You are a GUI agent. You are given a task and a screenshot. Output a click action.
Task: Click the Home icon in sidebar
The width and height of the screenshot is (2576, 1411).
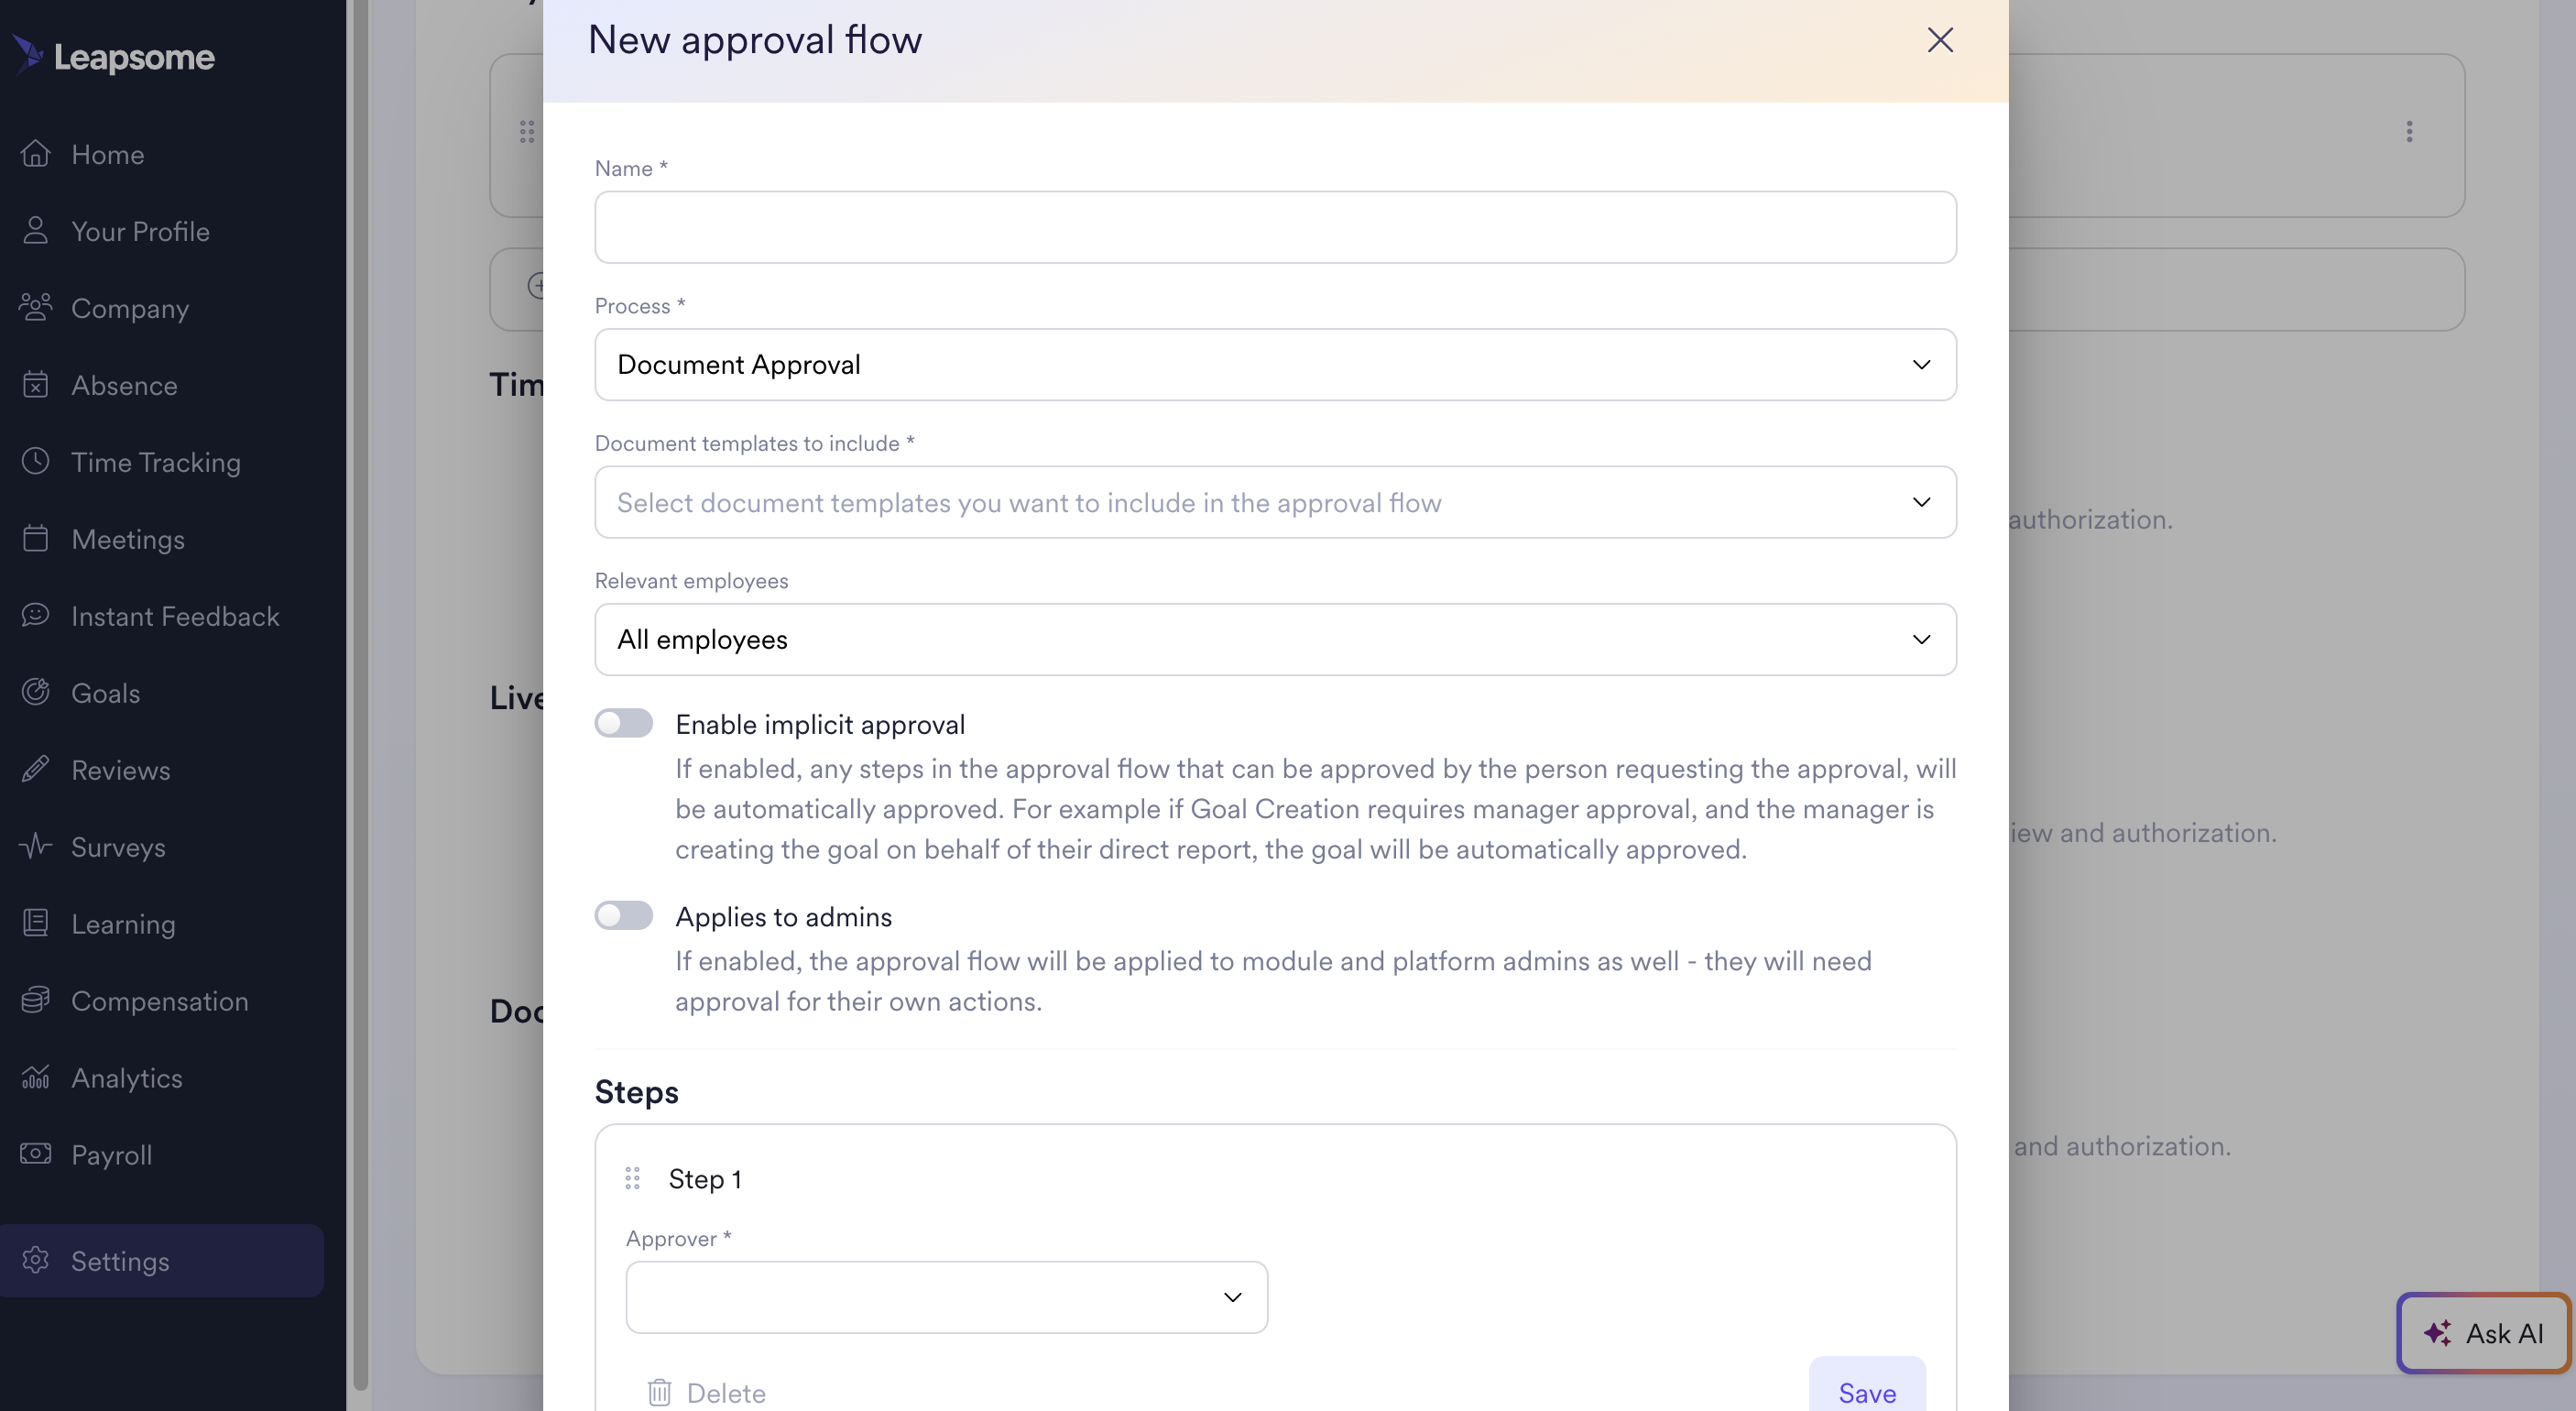[x=36, y=154]
